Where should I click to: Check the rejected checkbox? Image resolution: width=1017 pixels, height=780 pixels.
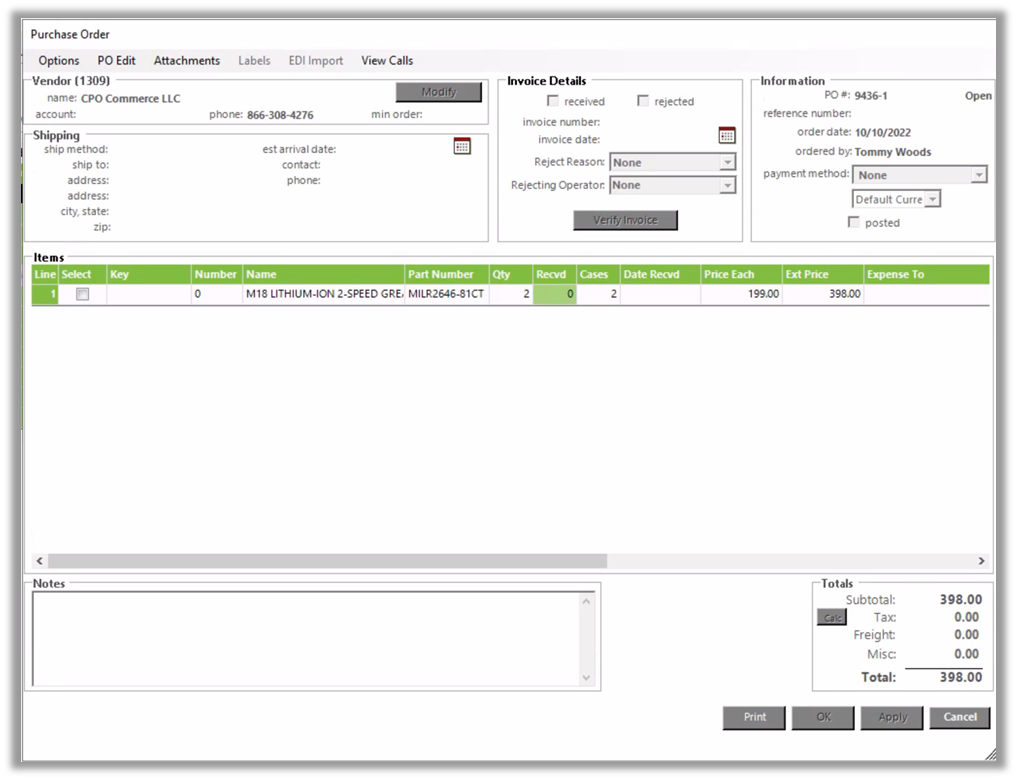click(x=643, y=101)
